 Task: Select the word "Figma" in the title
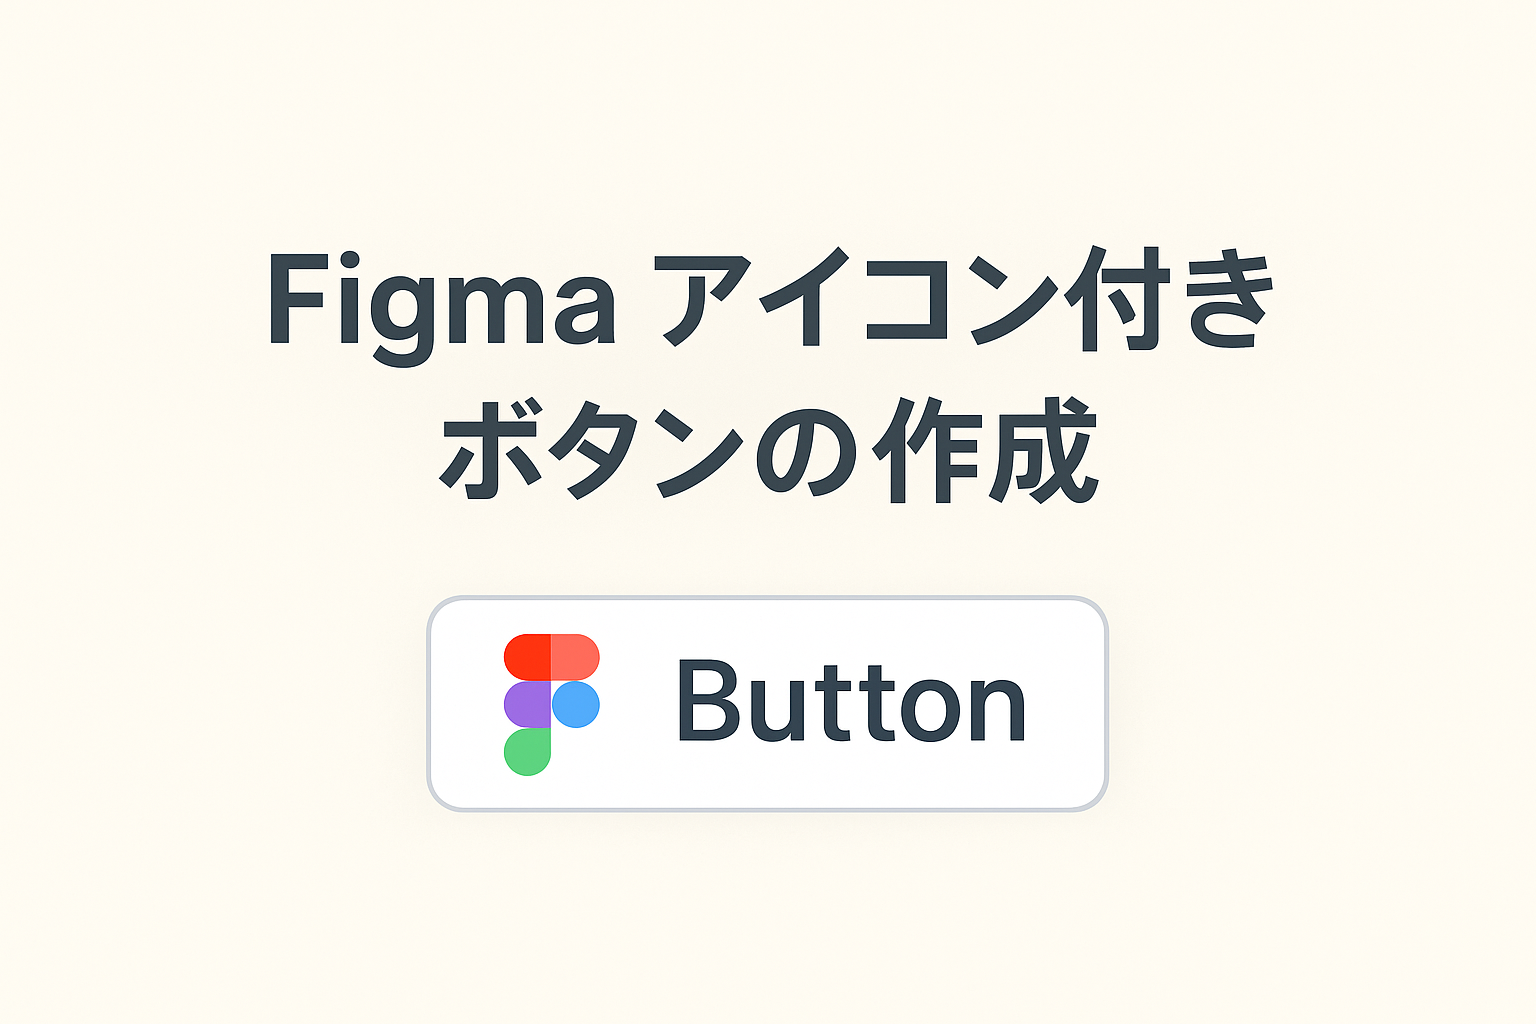coord(440,304)
